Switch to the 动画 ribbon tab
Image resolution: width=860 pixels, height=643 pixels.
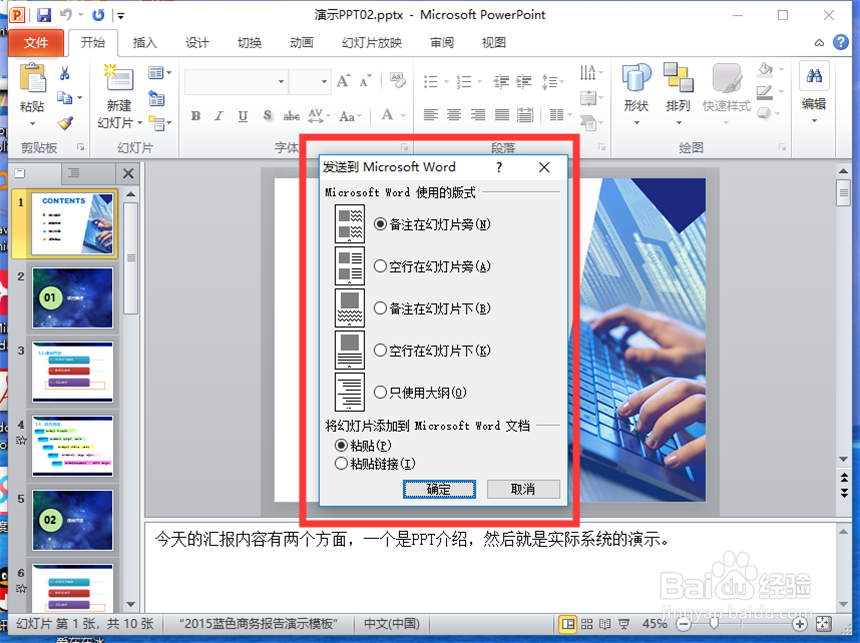(302, 43)
